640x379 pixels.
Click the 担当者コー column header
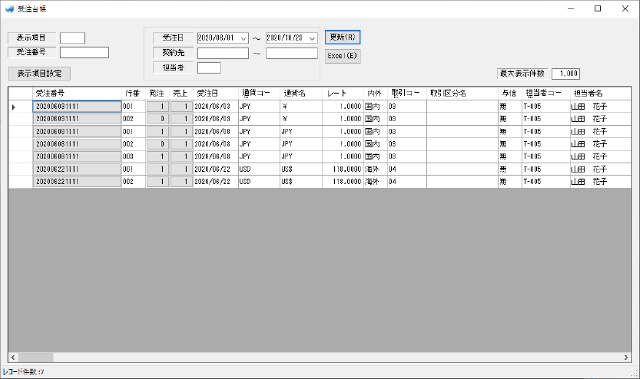point(546,93)
